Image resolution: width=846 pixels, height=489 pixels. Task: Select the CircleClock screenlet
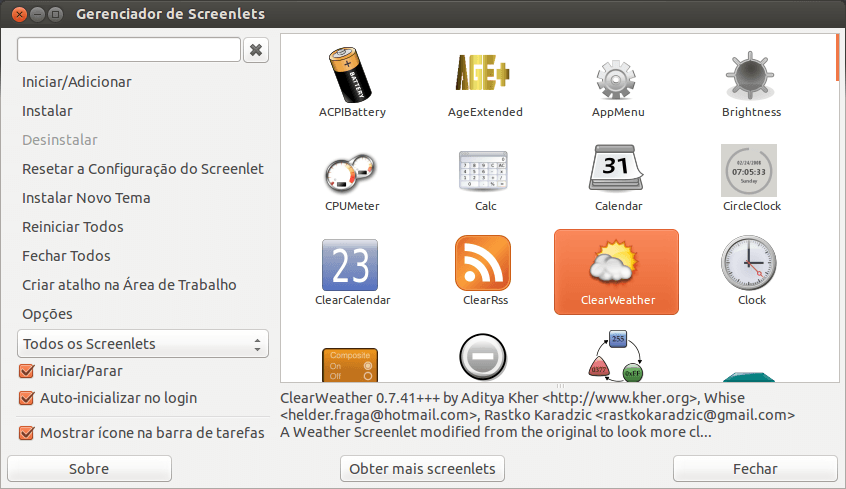[x=751, y=170]
